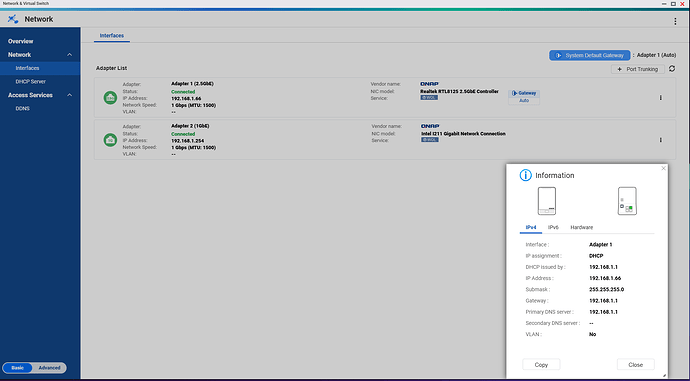The image size is (690, 381).
Task: Switch to Basic mode
Action: (x=18, y=368)
